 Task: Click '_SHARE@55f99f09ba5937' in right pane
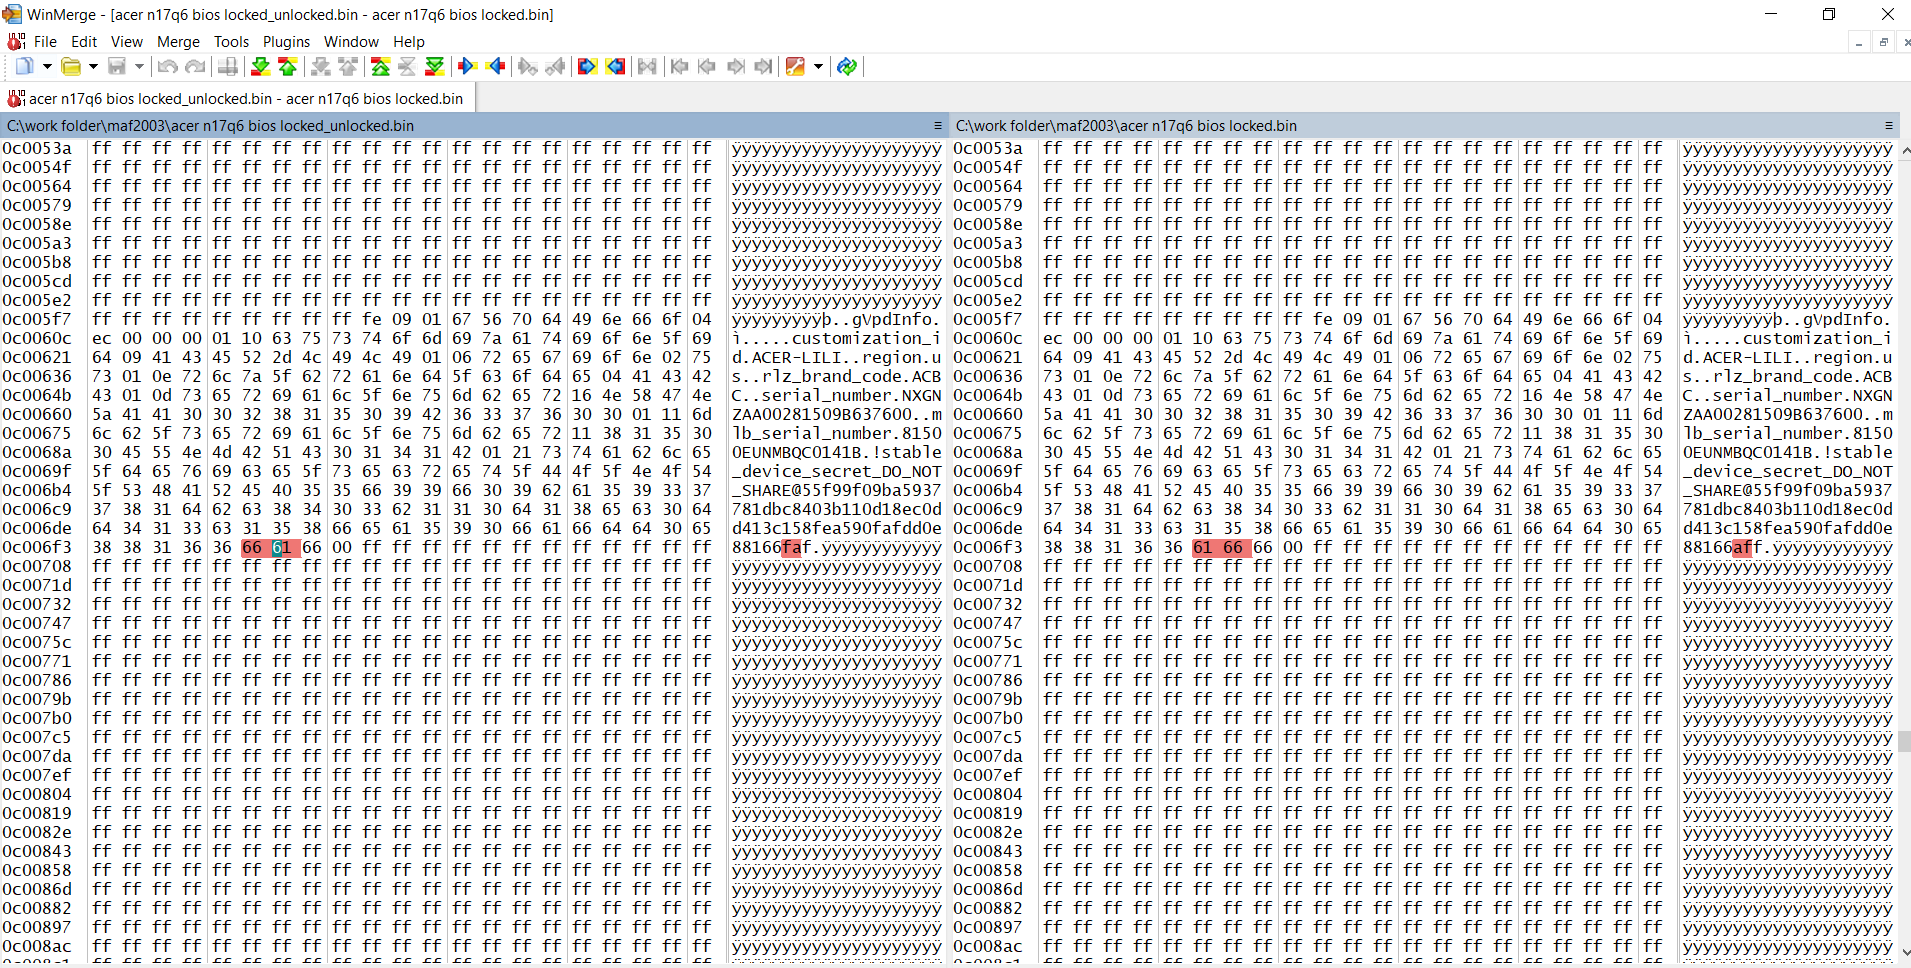pos(1788,491)
